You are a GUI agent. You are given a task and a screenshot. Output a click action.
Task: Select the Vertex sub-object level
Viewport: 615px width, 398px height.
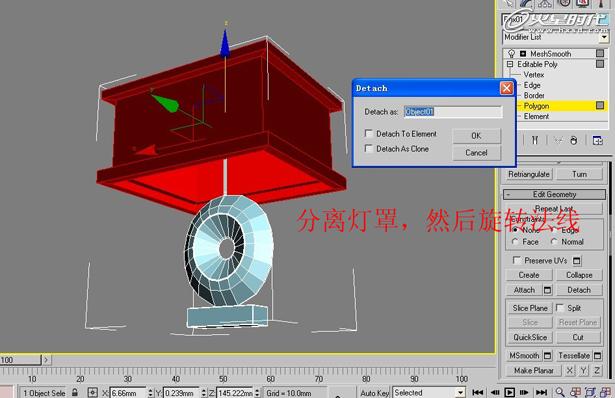pyautogui.click(x=533, y=75)
